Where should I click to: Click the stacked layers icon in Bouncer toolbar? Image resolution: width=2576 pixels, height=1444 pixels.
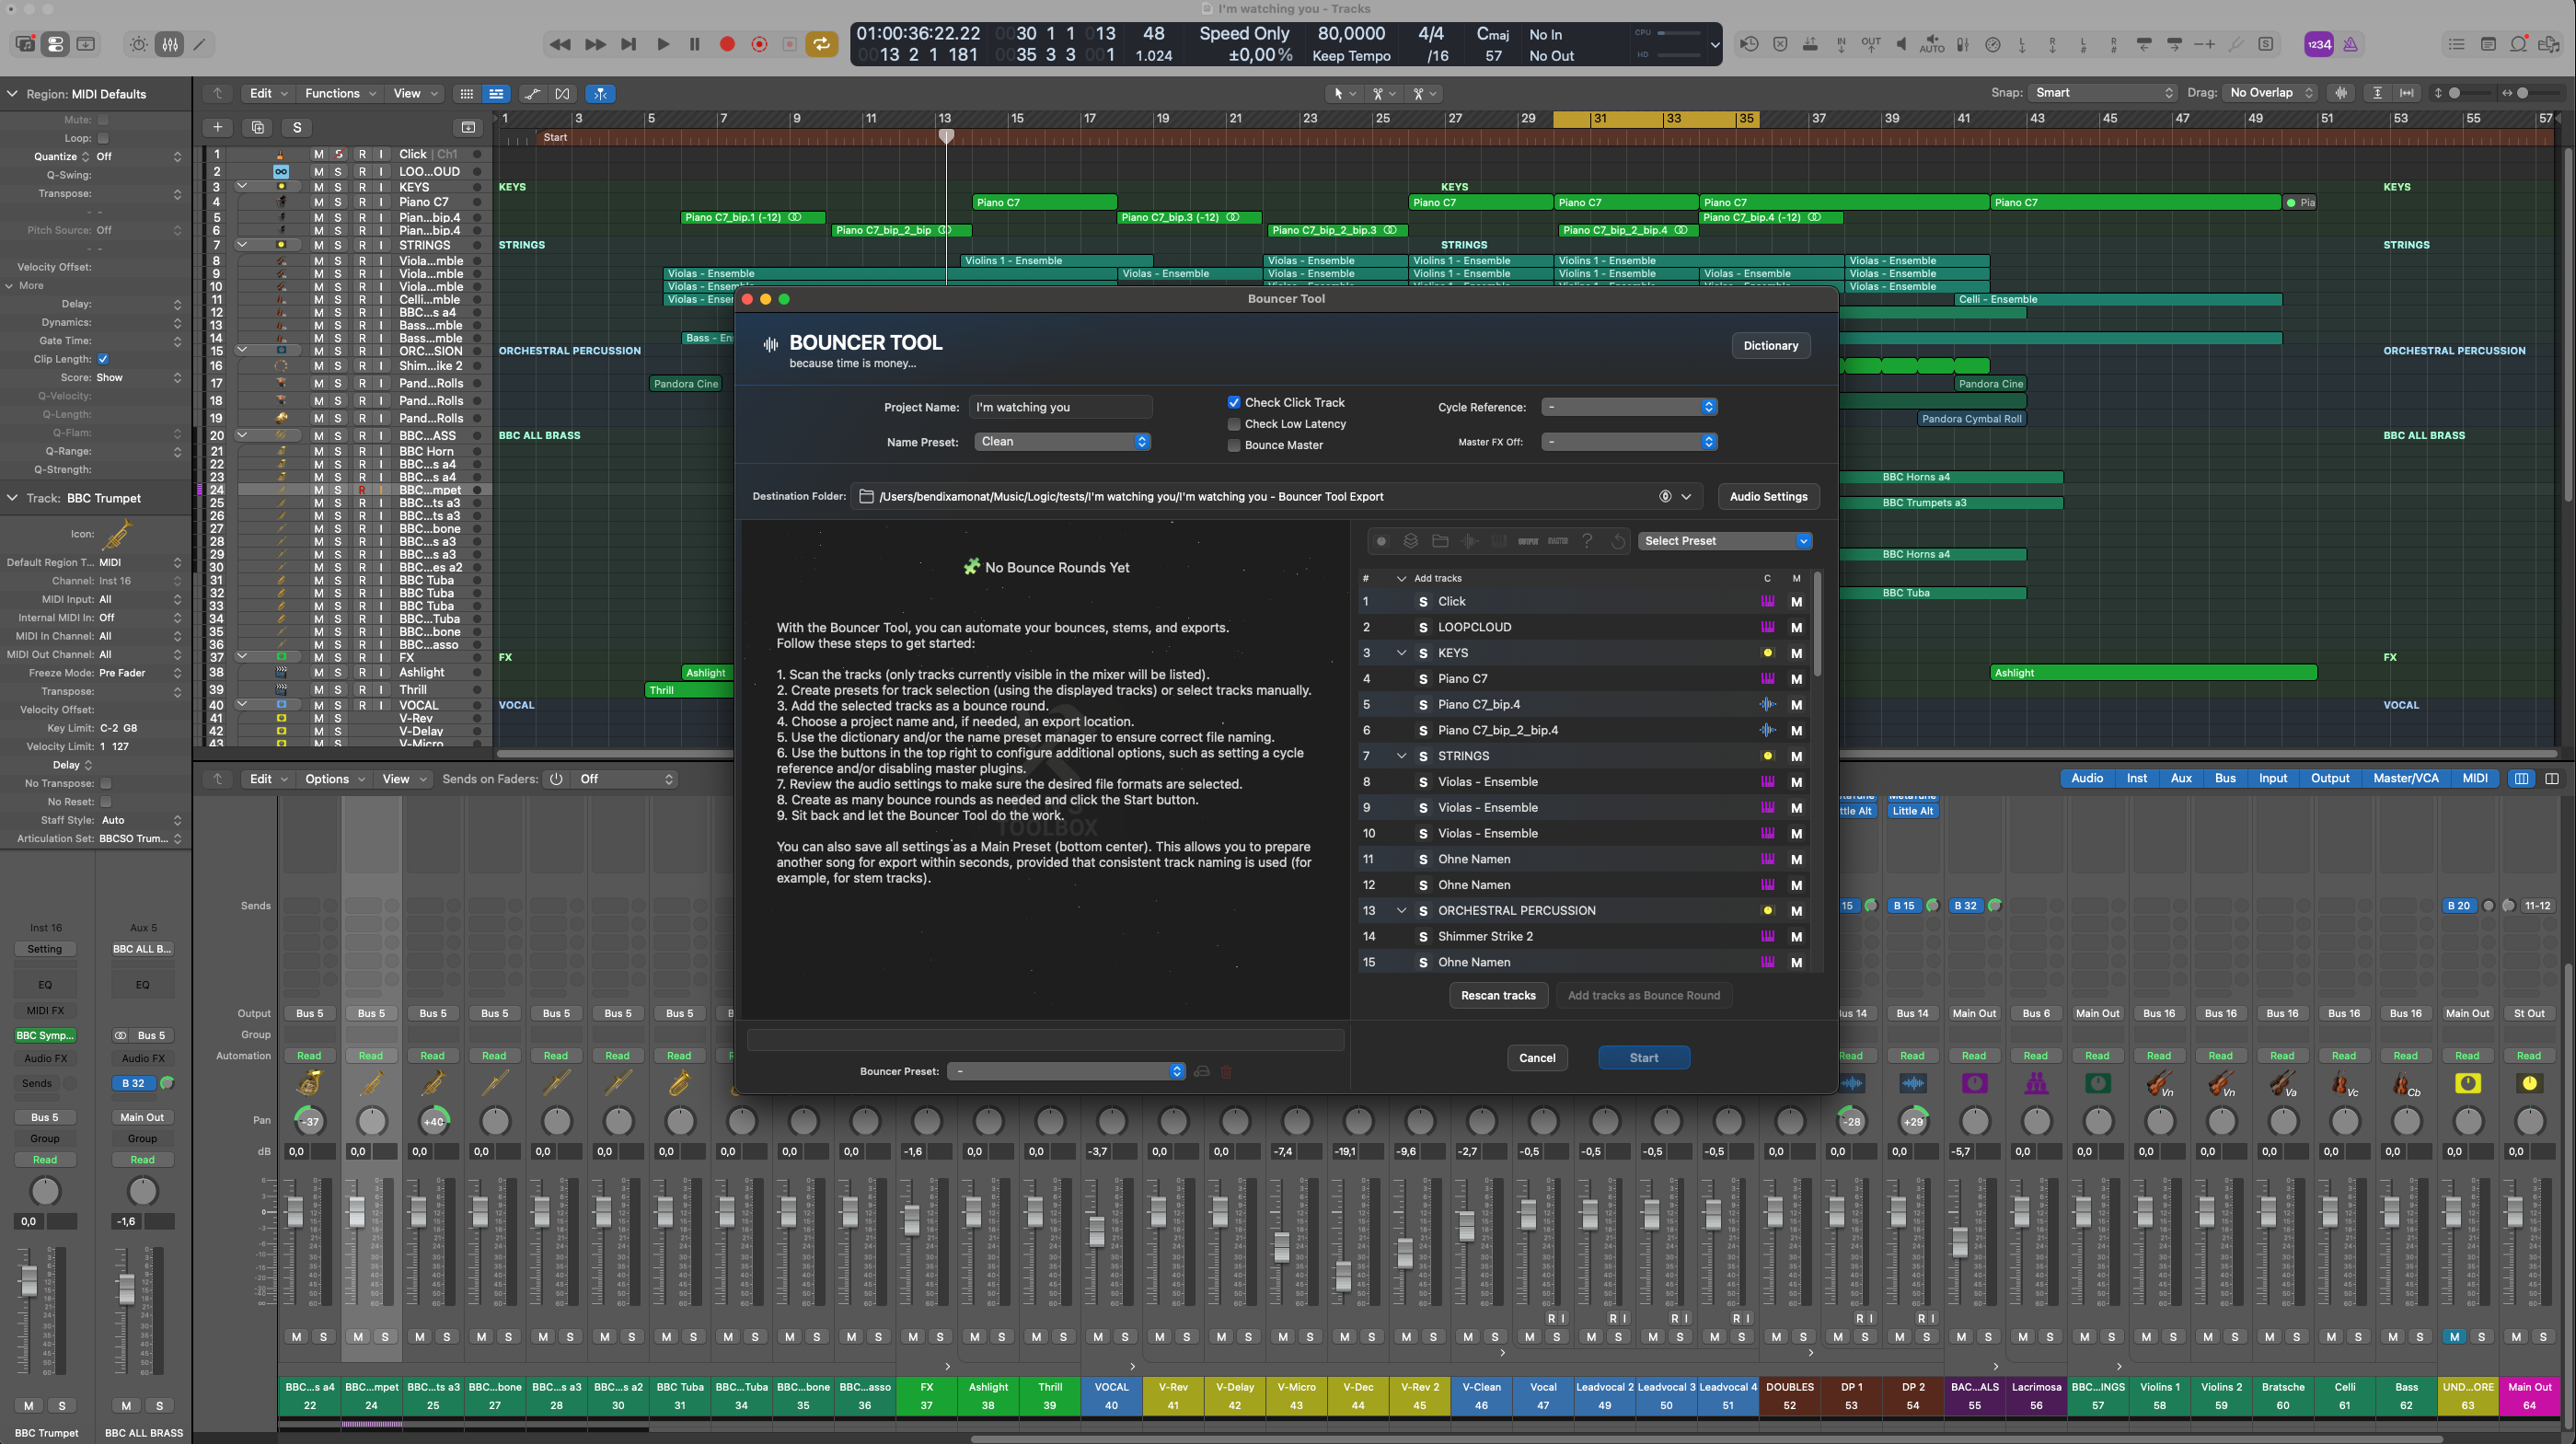click(x=1410, y=541)
